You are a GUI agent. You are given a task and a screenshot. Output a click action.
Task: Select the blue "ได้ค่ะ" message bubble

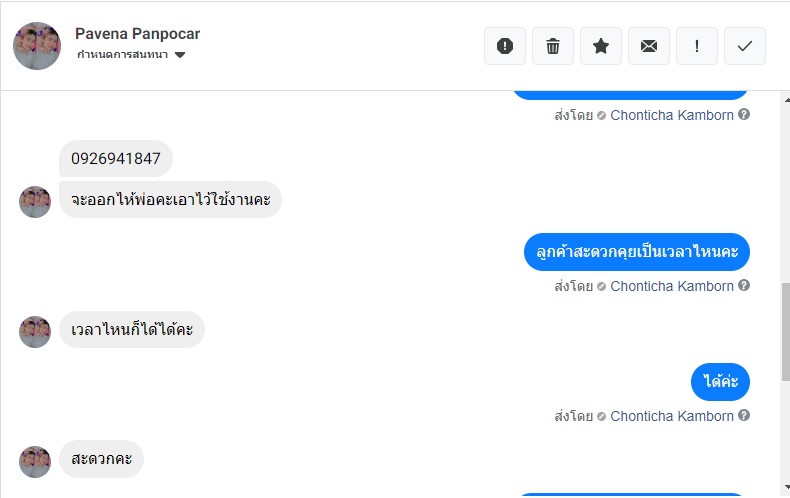click(x=720, y=381)
